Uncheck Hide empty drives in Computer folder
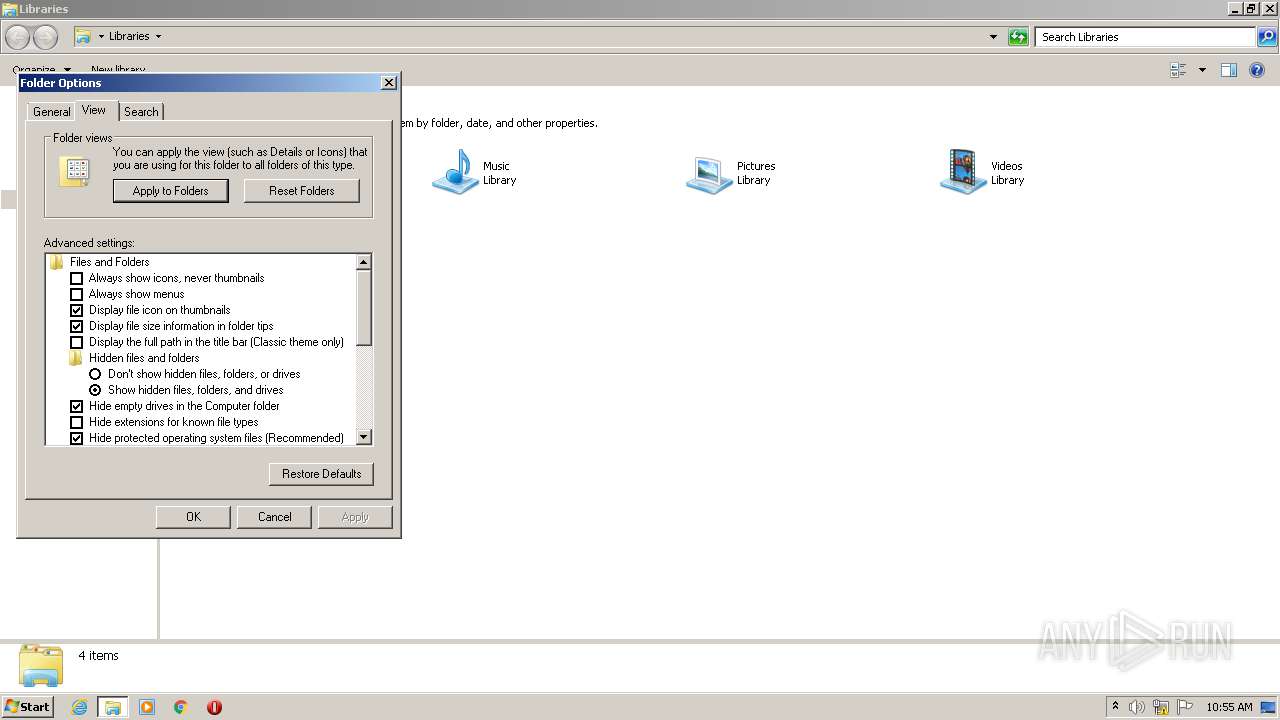1280x720 pixels. point(76,406)
